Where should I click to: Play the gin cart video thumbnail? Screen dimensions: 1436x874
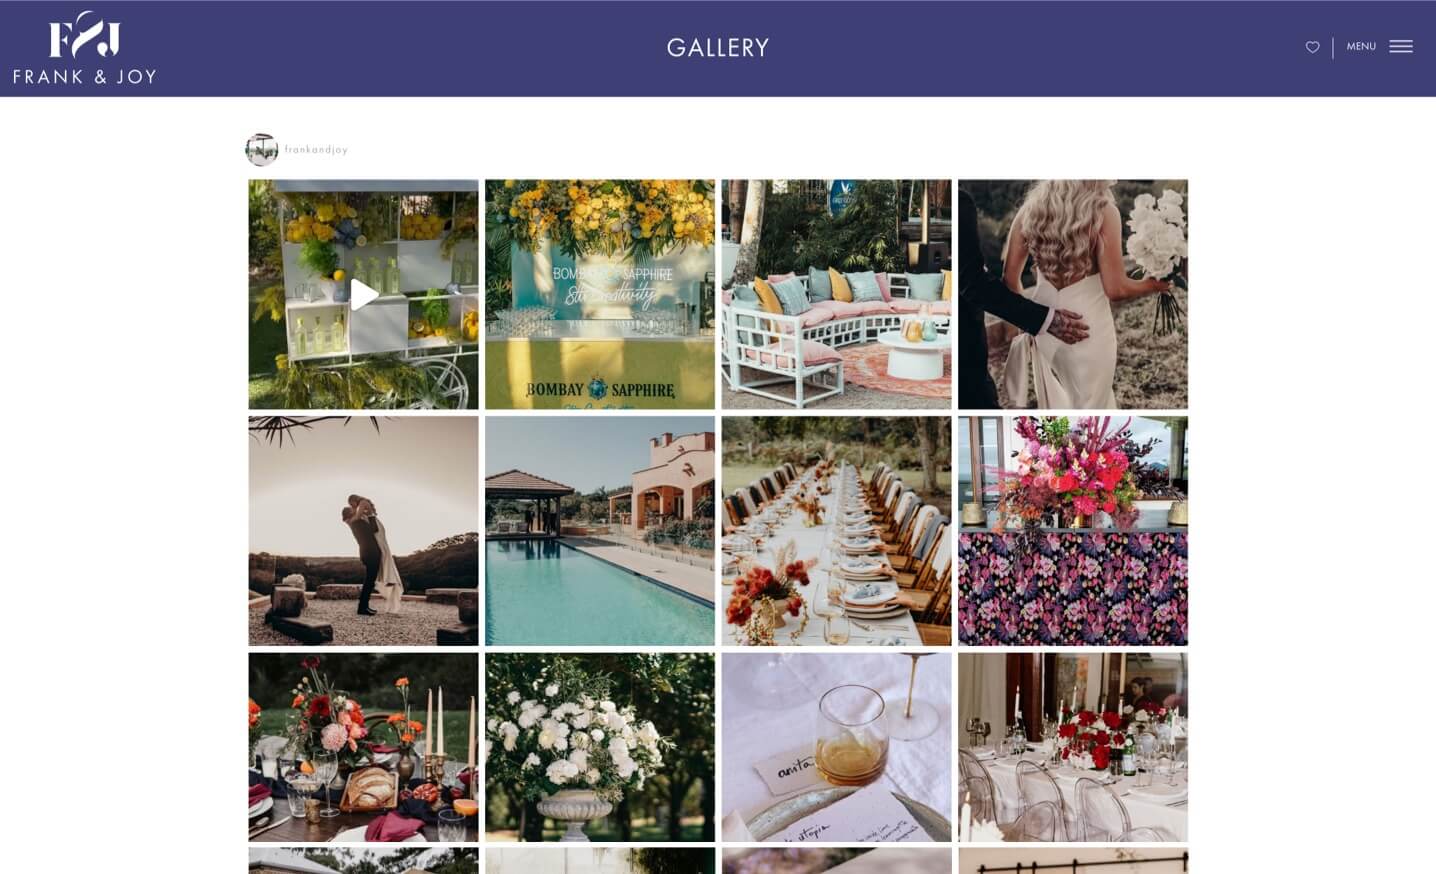point(363,294)
